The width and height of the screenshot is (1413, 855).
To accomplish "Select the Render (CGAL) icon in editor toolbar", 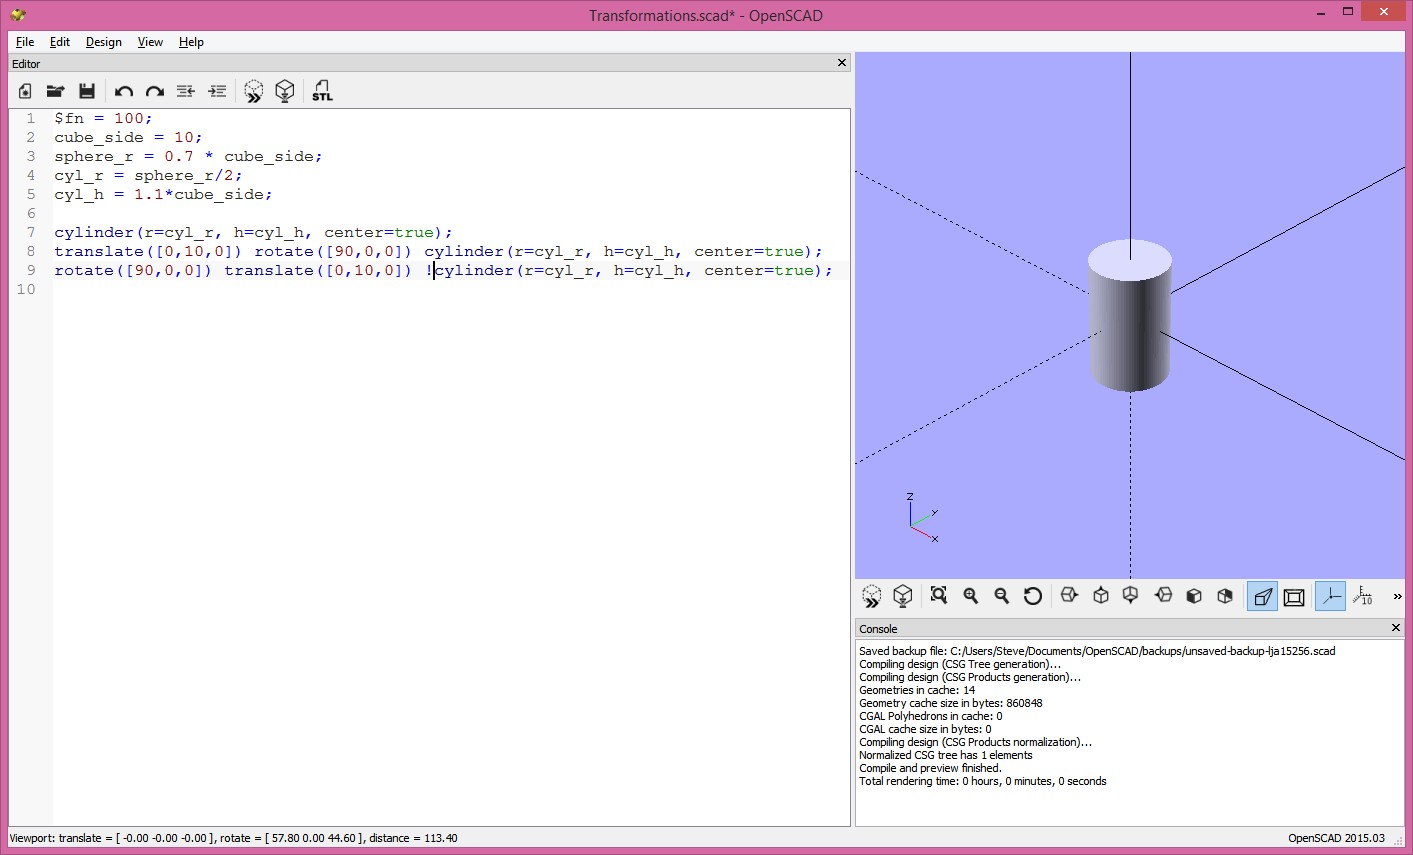I will pyautogui.click(x=285, y=91).
